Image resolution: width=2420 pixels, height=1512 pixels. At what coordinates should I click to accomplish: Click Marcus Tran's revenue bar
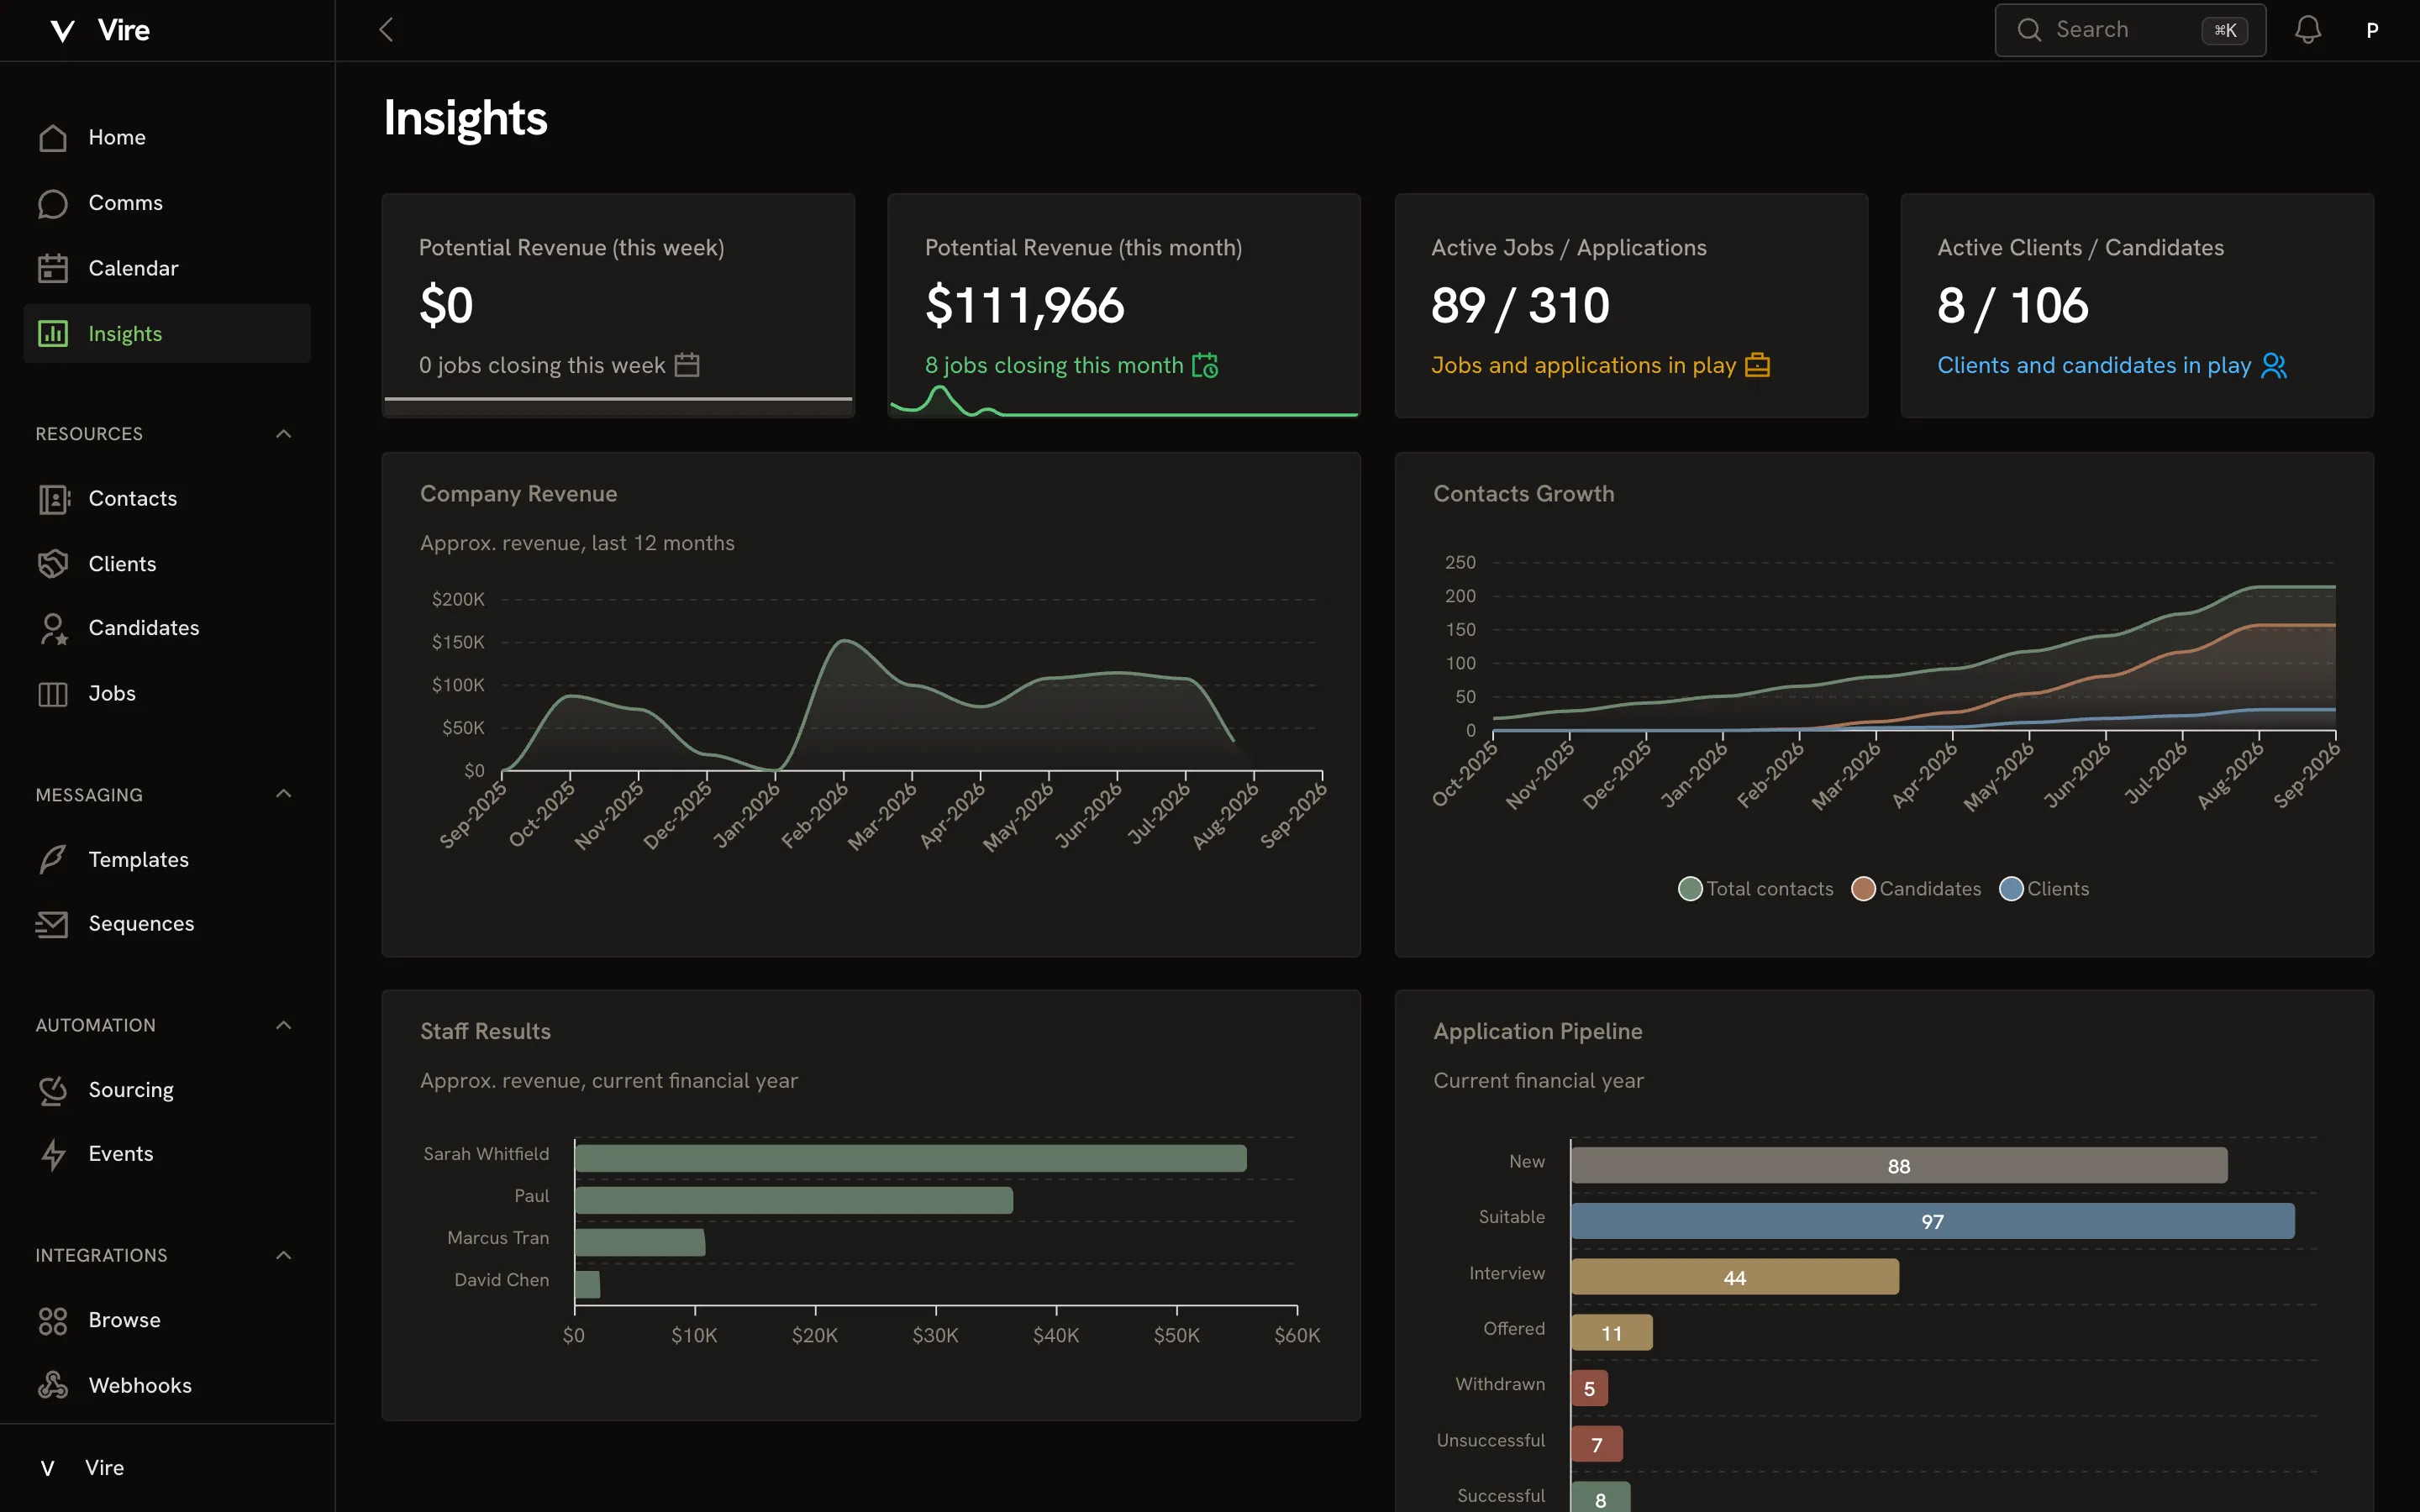click(x=640, y=1242)
